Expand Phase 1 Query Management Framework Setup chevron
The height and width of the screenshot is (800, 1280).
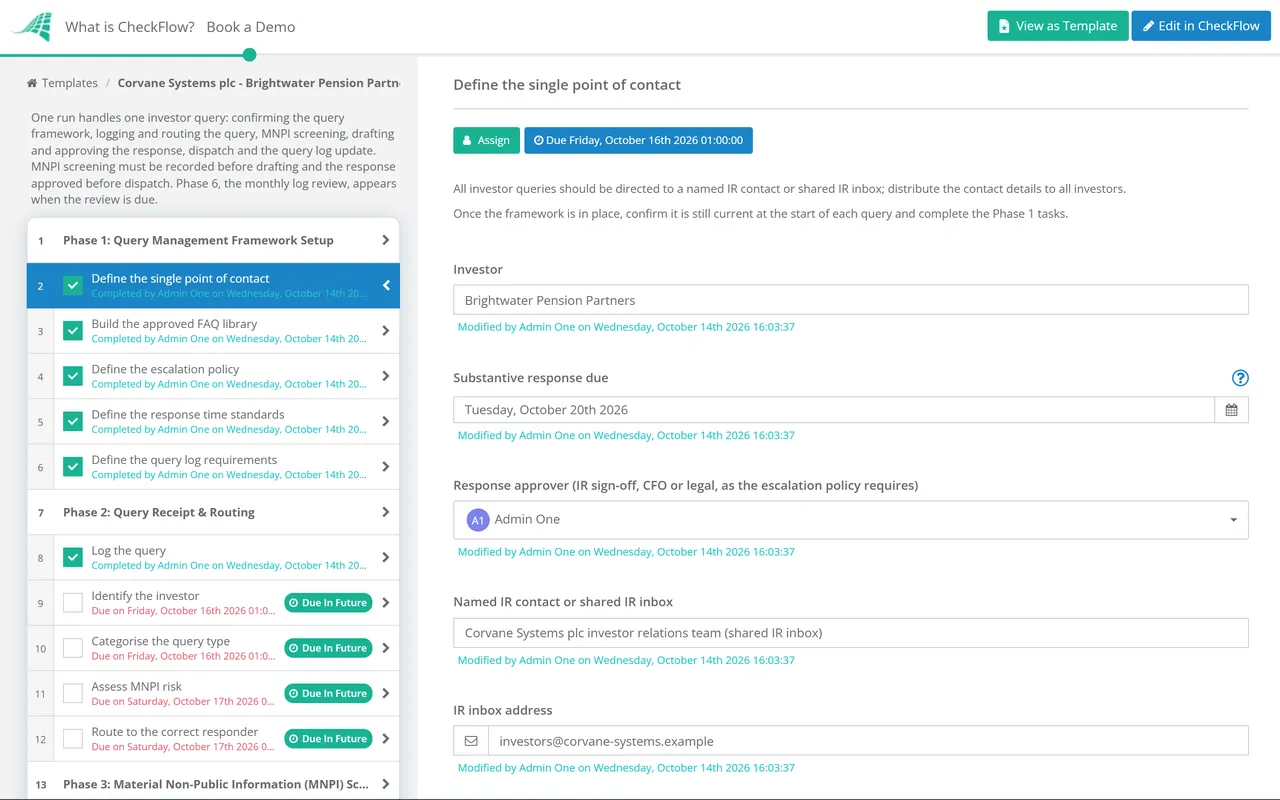(x=386, y=240)
